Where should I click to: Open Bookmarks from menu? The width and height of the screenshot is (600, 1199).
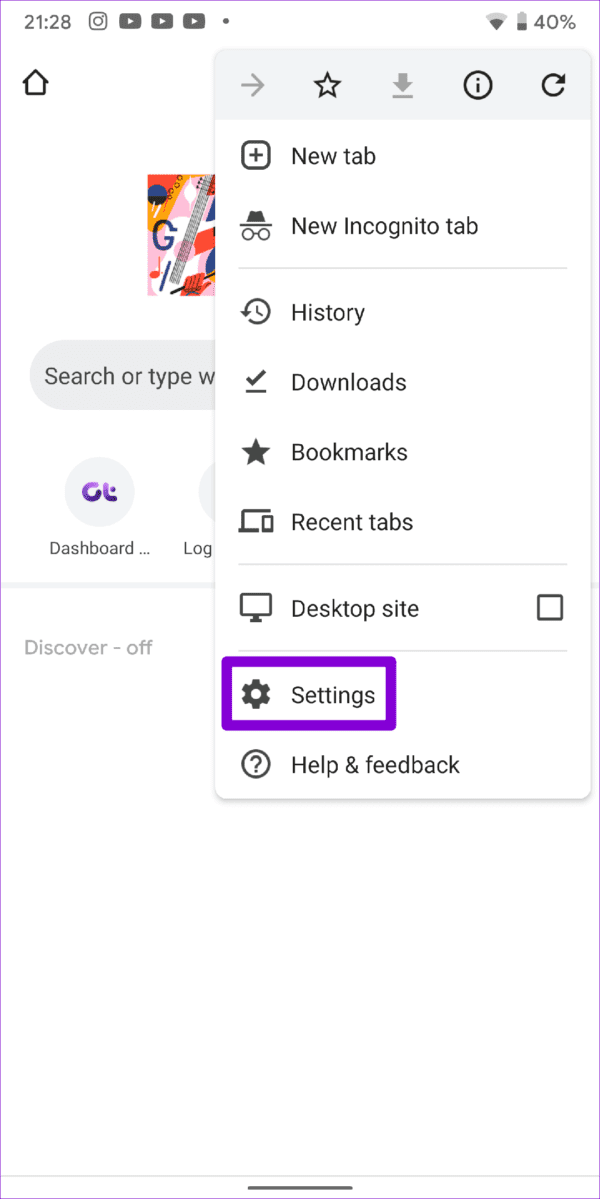(x=403, y=453)
